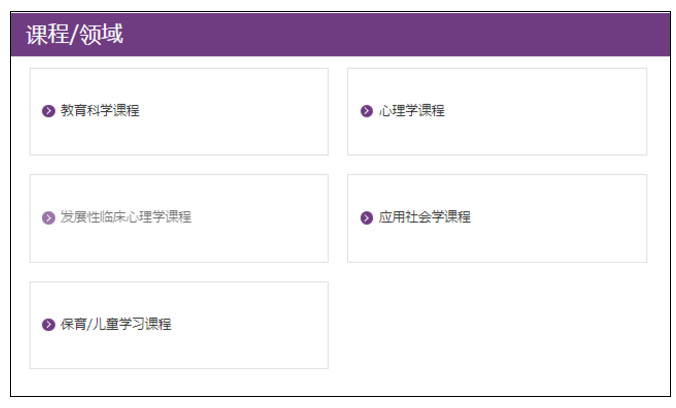The width and height of the screenshot is (676, 408).
Task: Click the faded arrow icon beside 发展性临床心理学课程
Action: click(48, 217)
